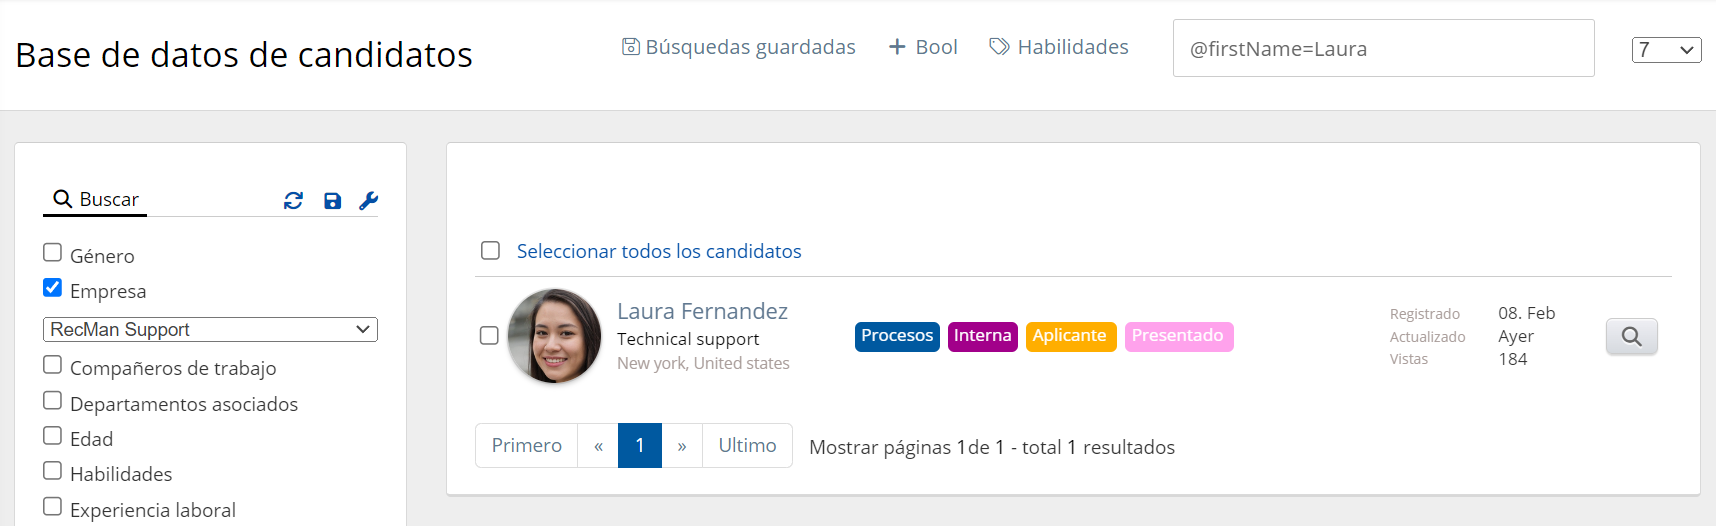Viewport: 1716px width, 526px height.
Task: Tick Seleccionar todos los candidatos checkbox
Action: (x=490, y=251)
